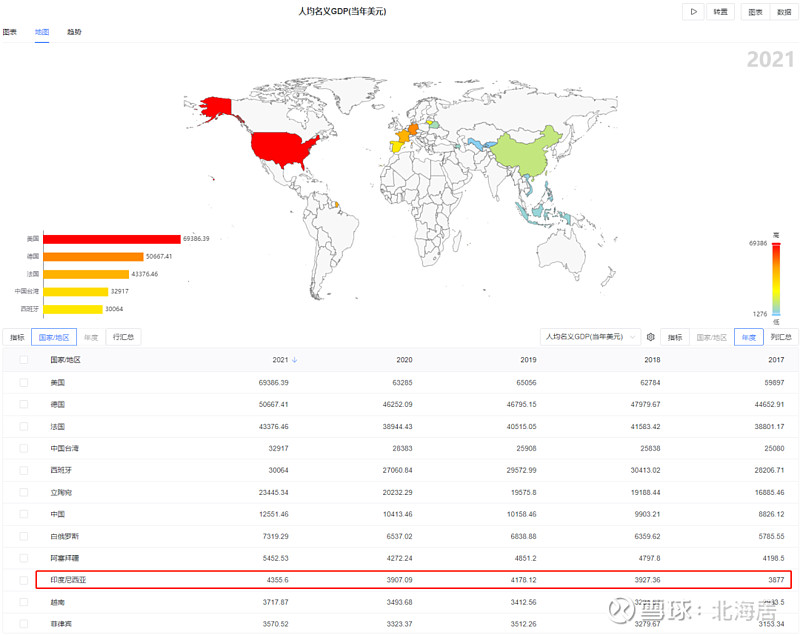Click green-shaded China on the map
Viewport: 800px width, 635px height.
[x=528, y=153]
